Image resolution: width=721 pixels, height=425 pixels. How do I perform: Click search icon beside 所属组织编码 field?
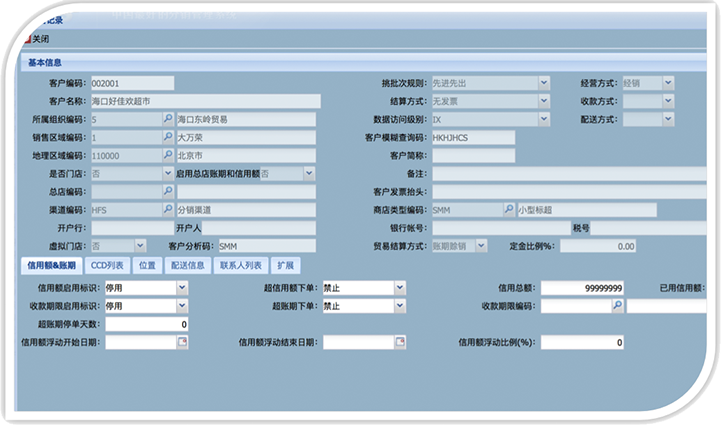click(167, 119)
